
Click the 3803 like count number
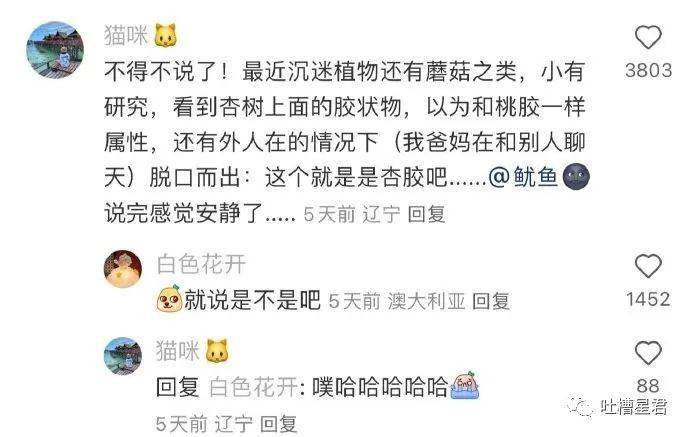tap(649, 70)
